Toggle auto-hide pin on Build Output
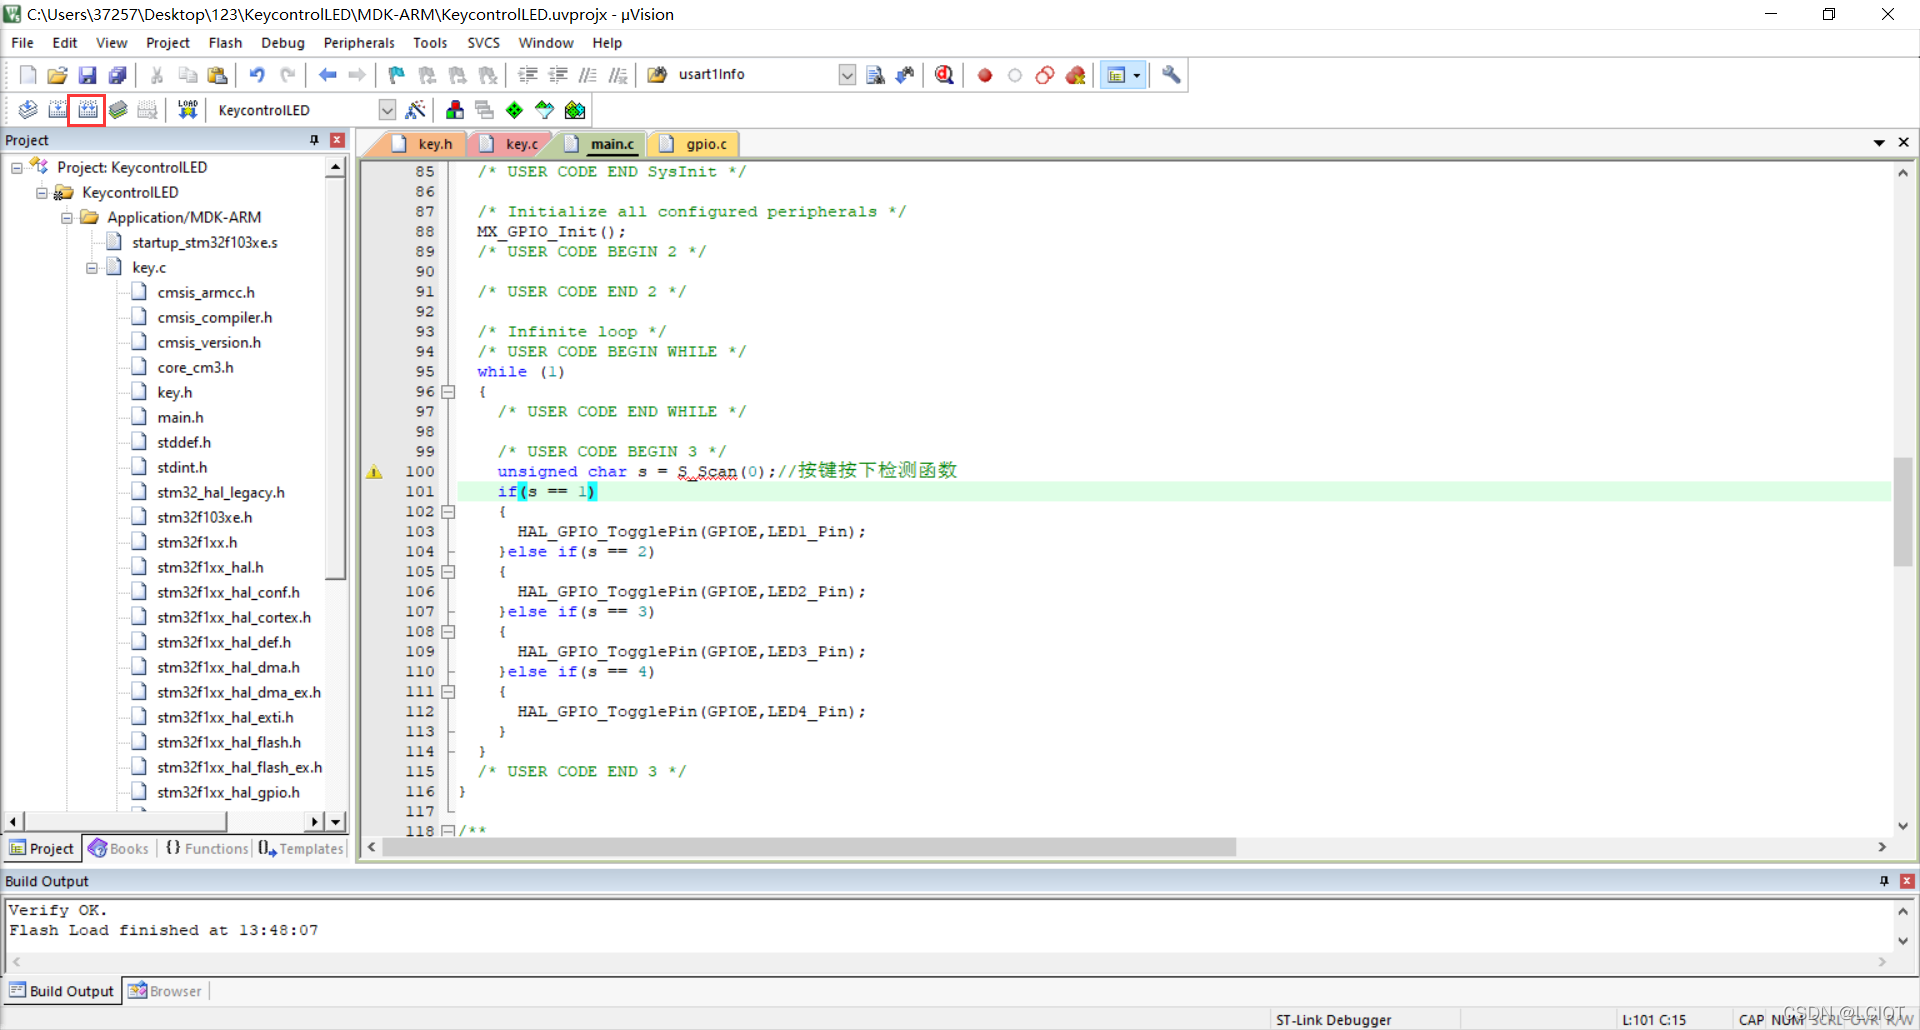This screenshot has height=1030, width=1920. coord(1884,881)
